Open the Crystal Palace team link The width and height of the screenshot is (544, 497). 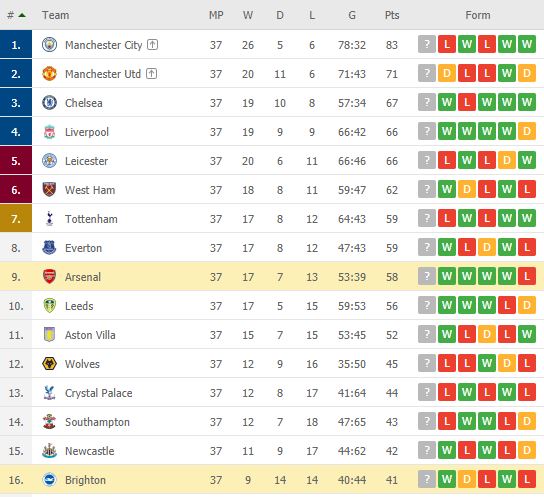[x=99, y=393]
